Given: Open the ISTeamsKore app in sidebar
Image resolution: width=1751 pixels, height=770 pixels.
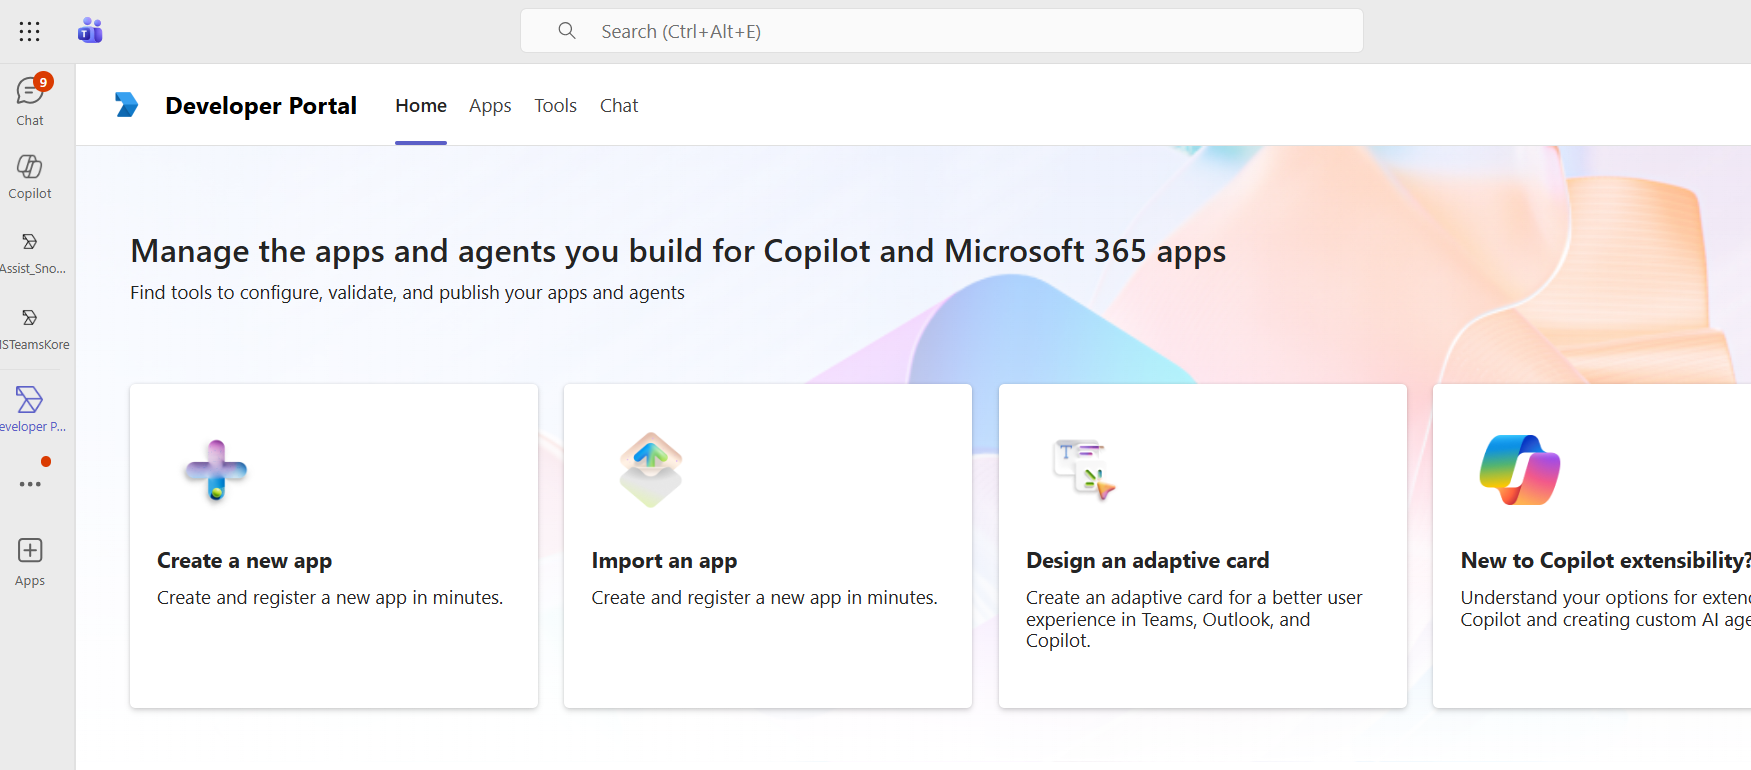Looking at the screenshot, I should pos(30,327).
